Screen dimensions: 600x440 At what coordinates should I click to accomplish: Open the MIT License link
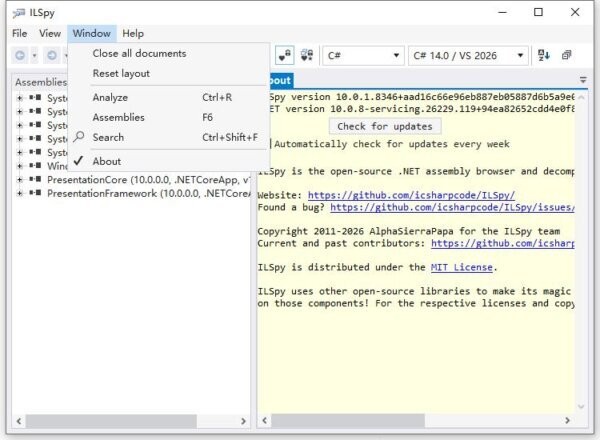click(461, 267)
